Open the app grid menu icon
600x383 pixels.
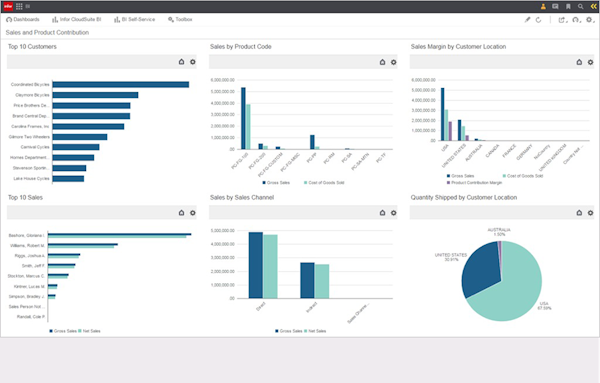19,6
